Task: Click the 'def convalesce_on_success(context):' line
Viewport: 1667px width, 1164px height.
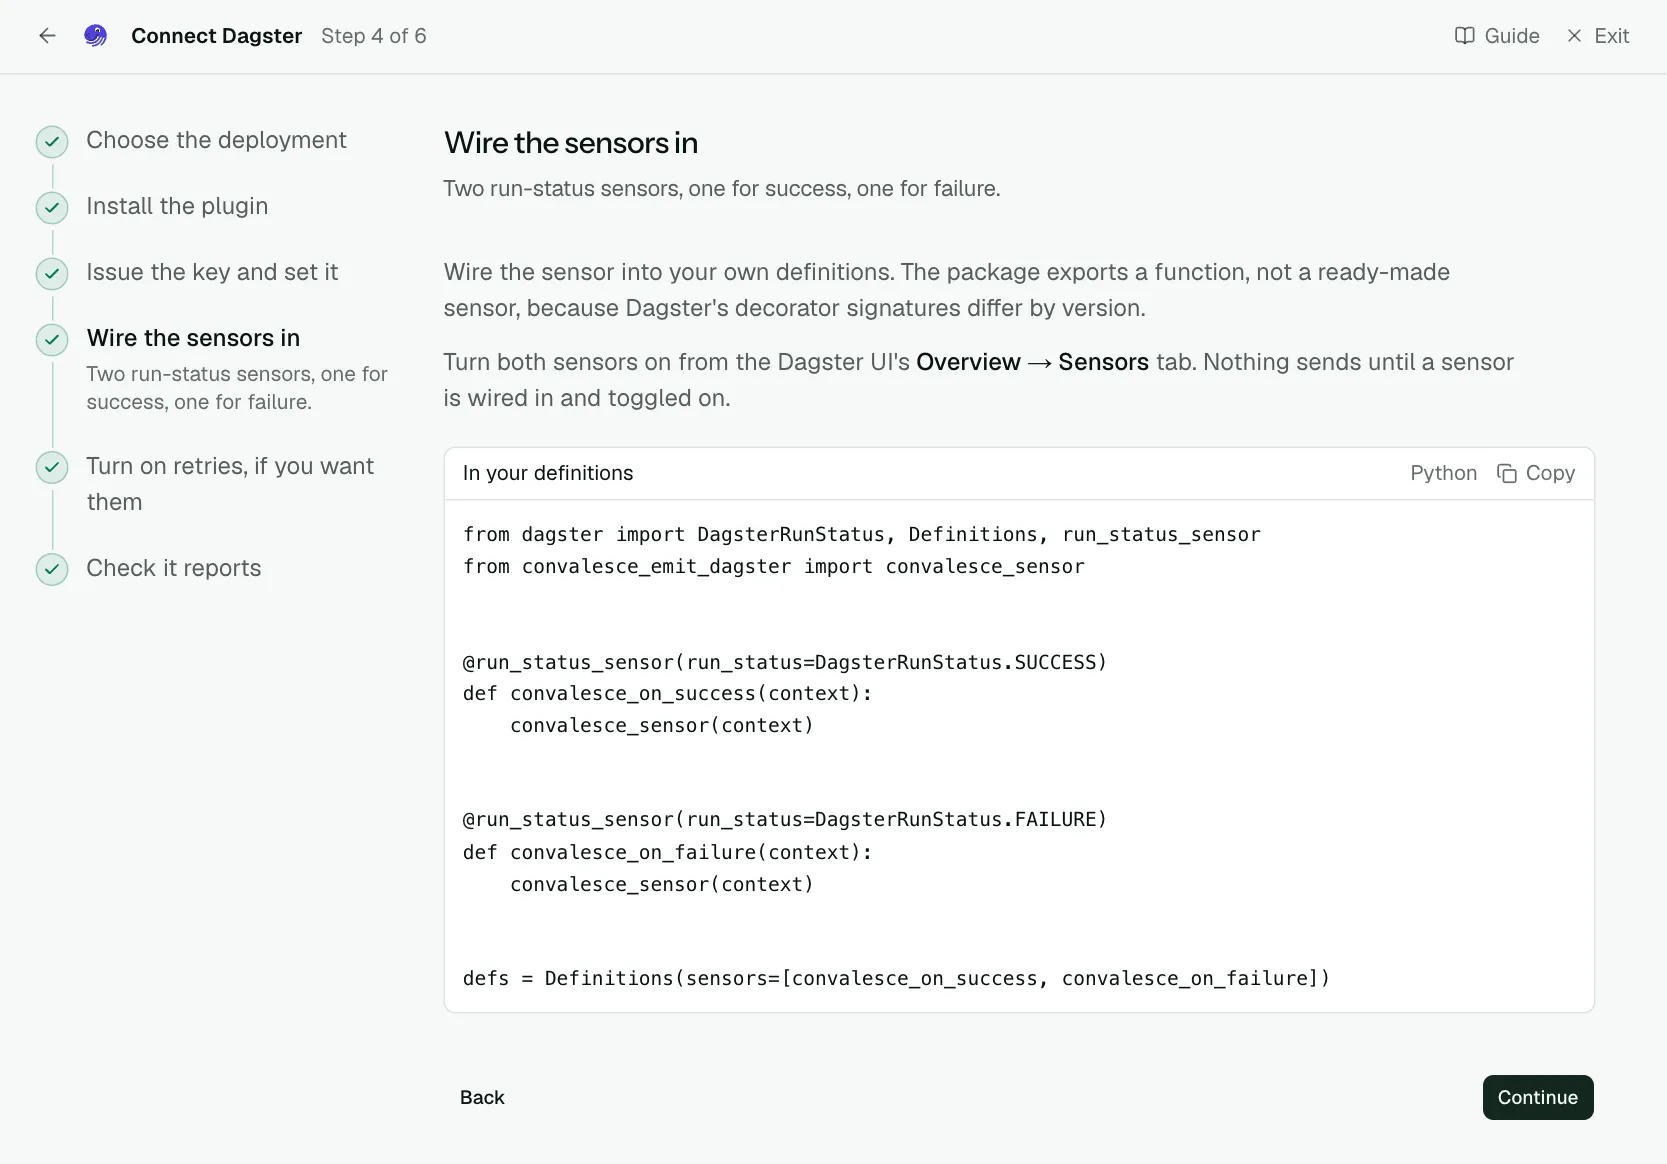Action: coord(667,694)
